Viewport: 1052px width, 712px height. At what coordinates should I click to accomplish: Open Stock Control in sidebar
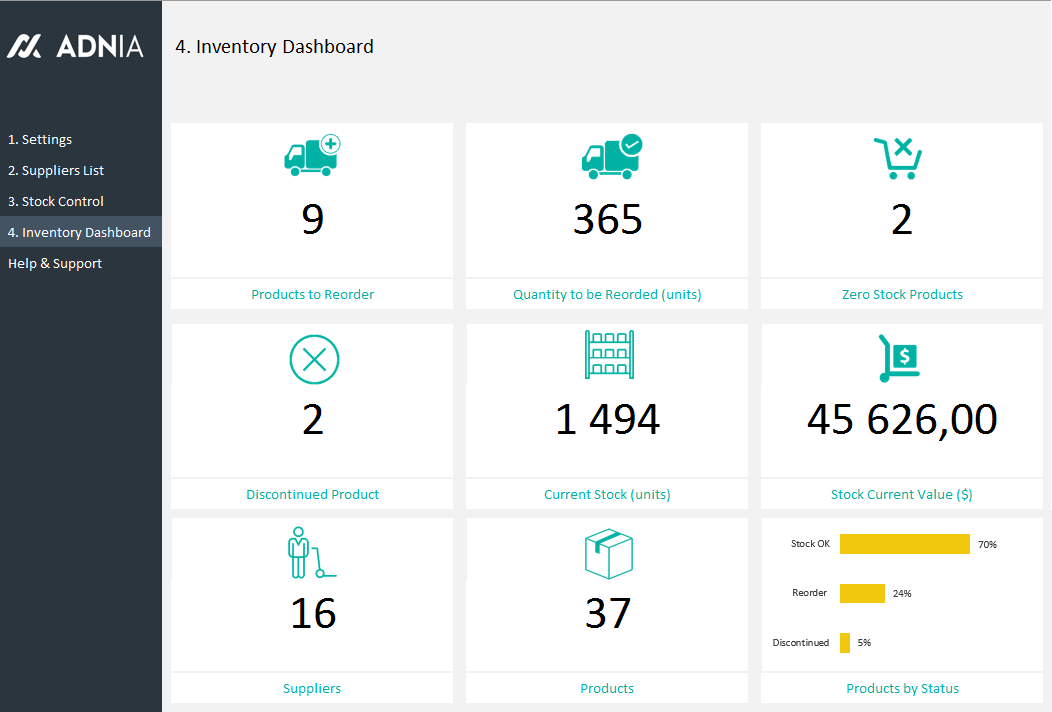(56, 202)
